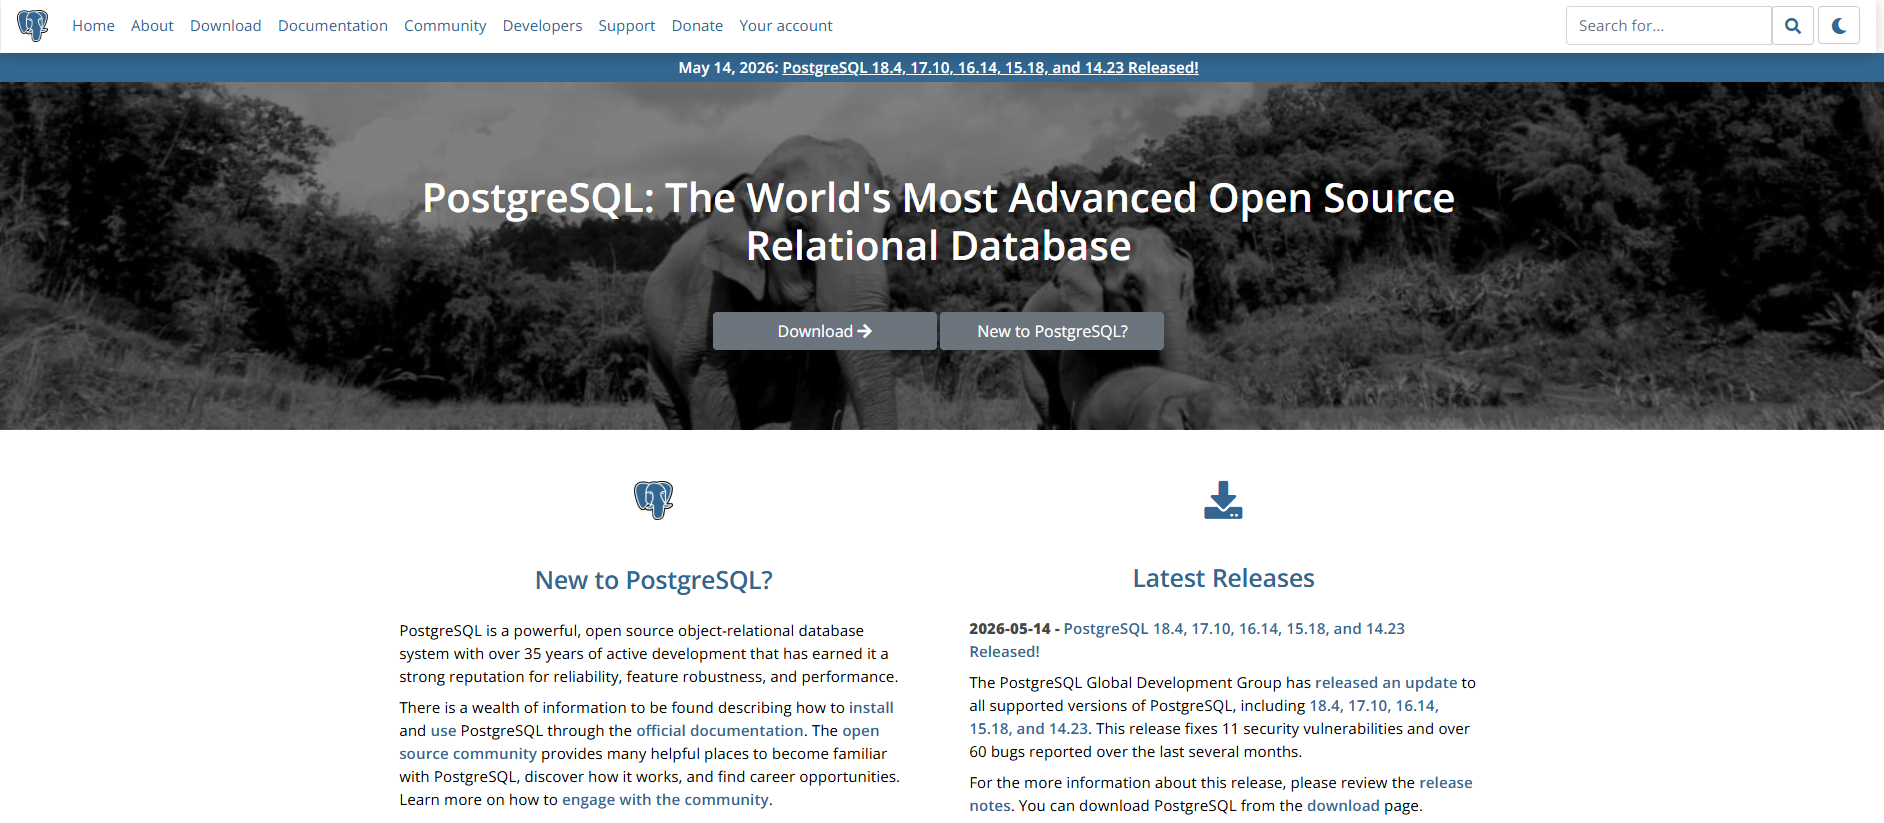The width and height of the screenshot is (1884, 823).
Task: Toggle dark mode with moon icon
Action: [x=1839, y=26]
